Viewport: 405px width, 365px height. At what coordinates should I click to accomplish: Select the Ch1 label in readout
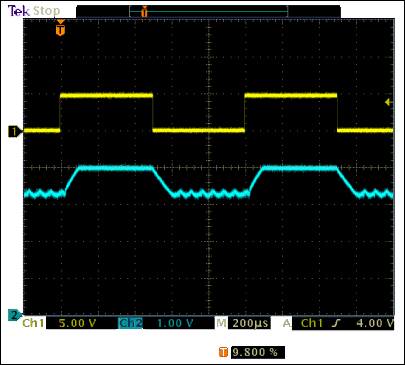(33, 323)
